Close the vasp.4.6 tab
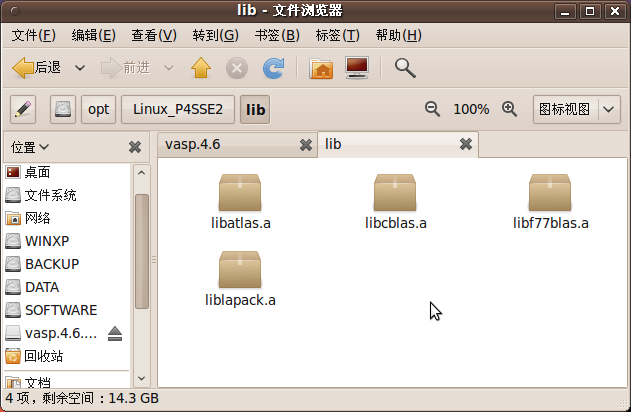The height and width of the screenshot is (412, 631). pyautogui.click(x=306, y=145)
